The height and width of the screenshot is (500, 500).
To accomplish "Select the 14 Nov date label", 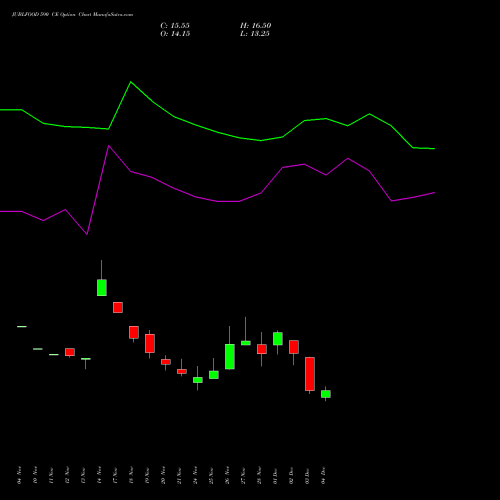I will 99,475.
